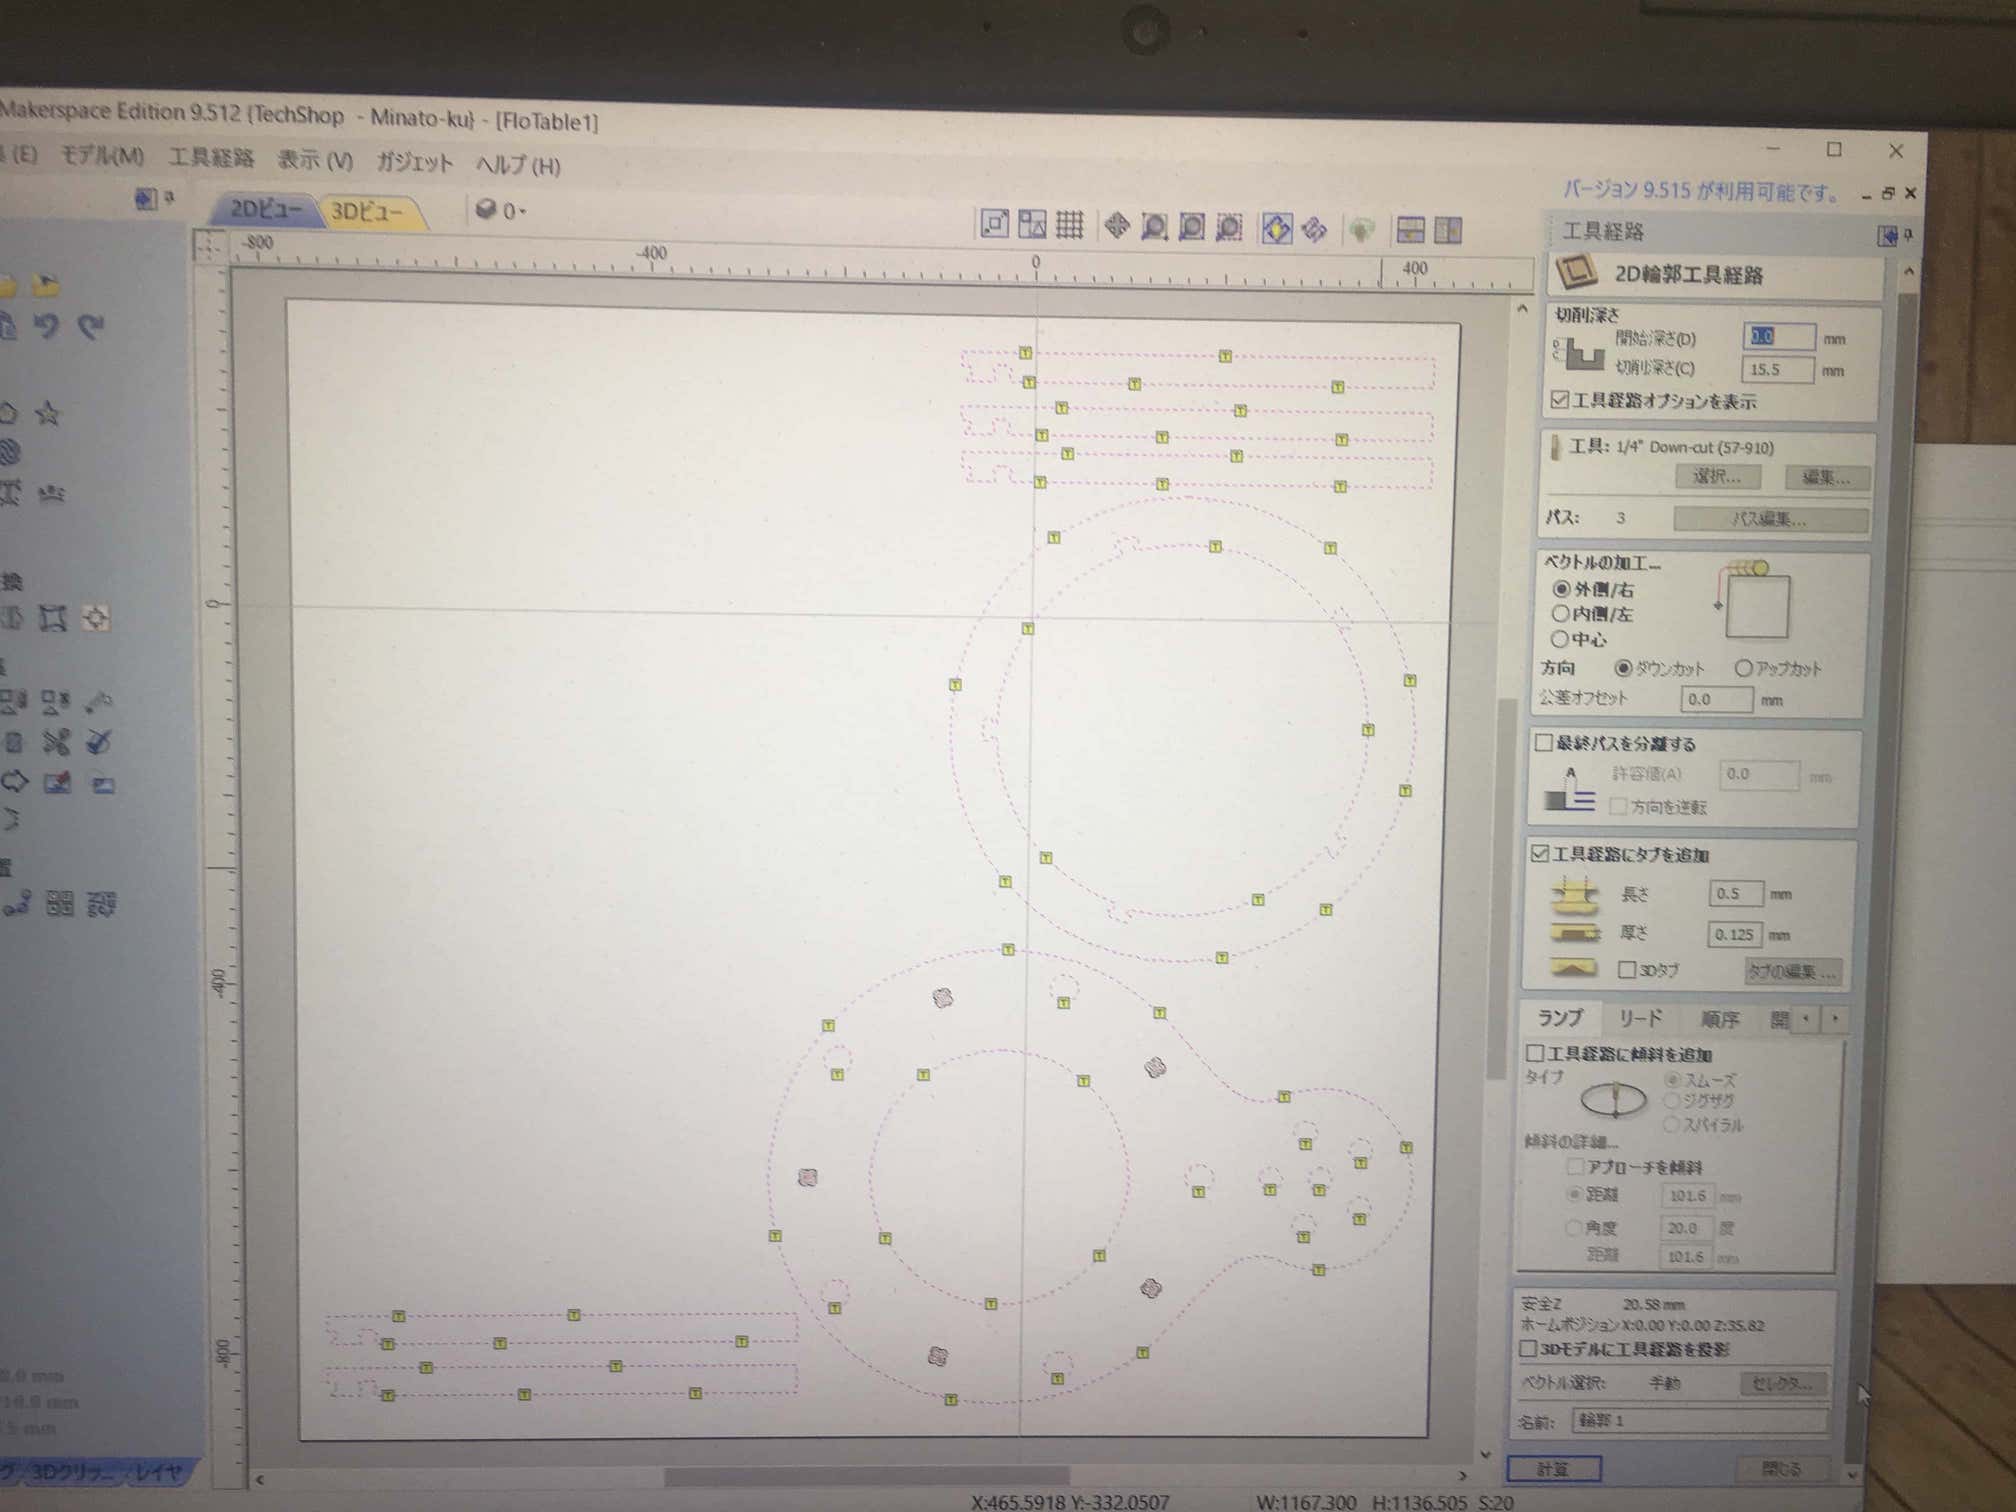This screenshot has width=2016, height=1512.
Task: Switch to the 3D view tab
Action: click(366, 212)
